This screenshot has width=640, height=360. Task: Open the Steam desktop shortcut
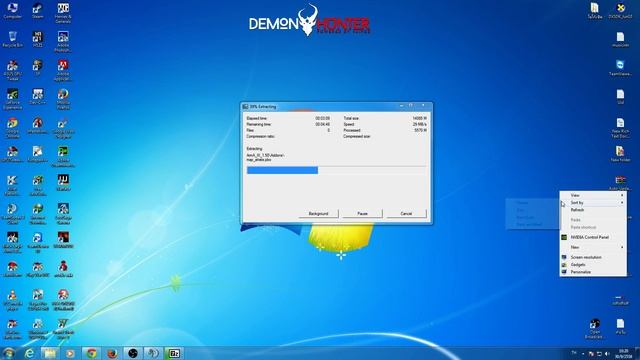tap(38, 11)
